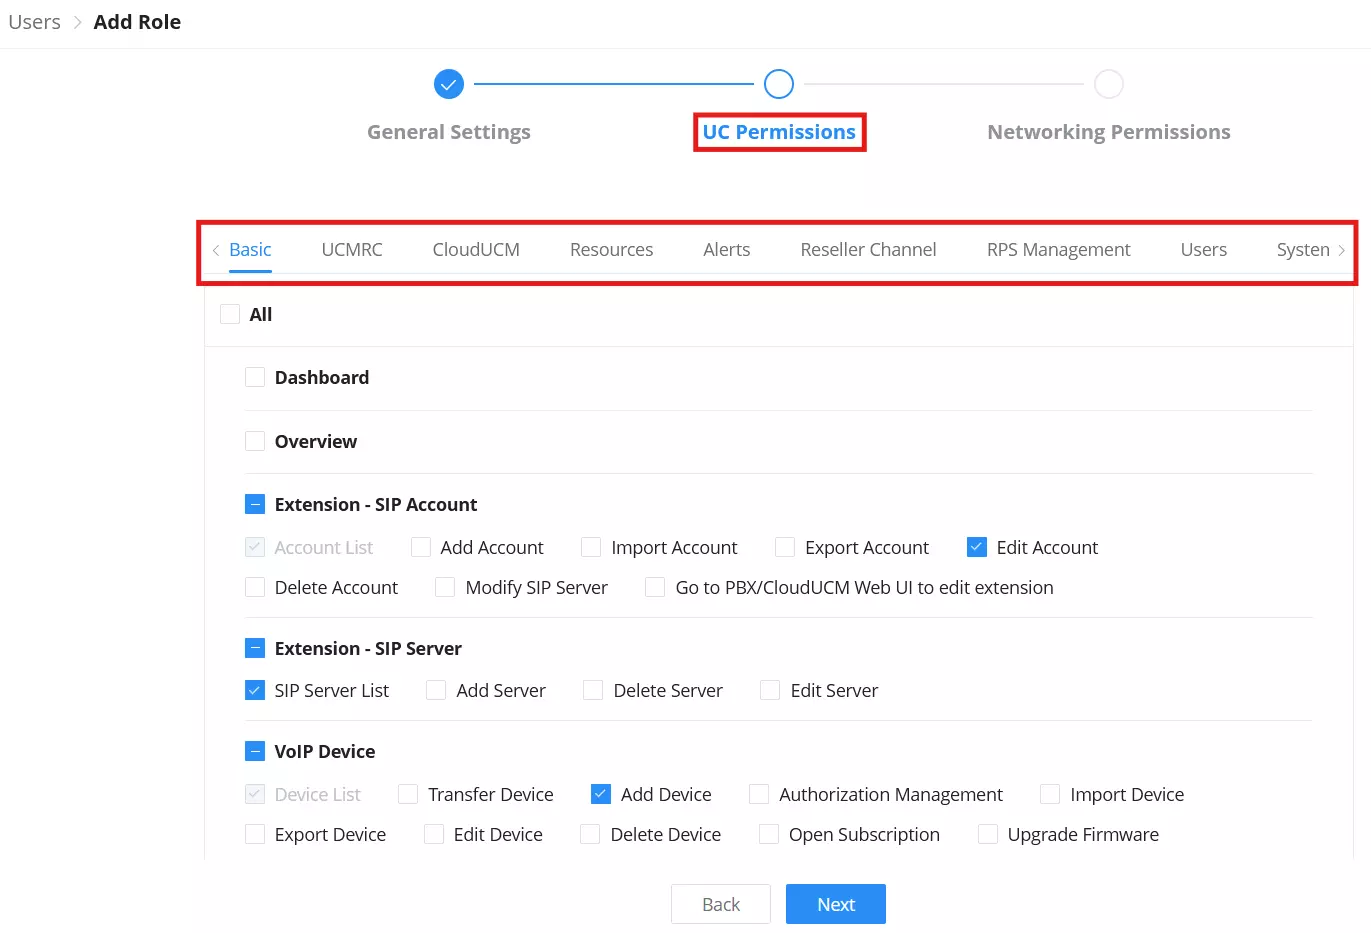The height and width of the screenshot is (933, 1371).
Task: Click the UC Permissions step label
Action: click(779, 132)
